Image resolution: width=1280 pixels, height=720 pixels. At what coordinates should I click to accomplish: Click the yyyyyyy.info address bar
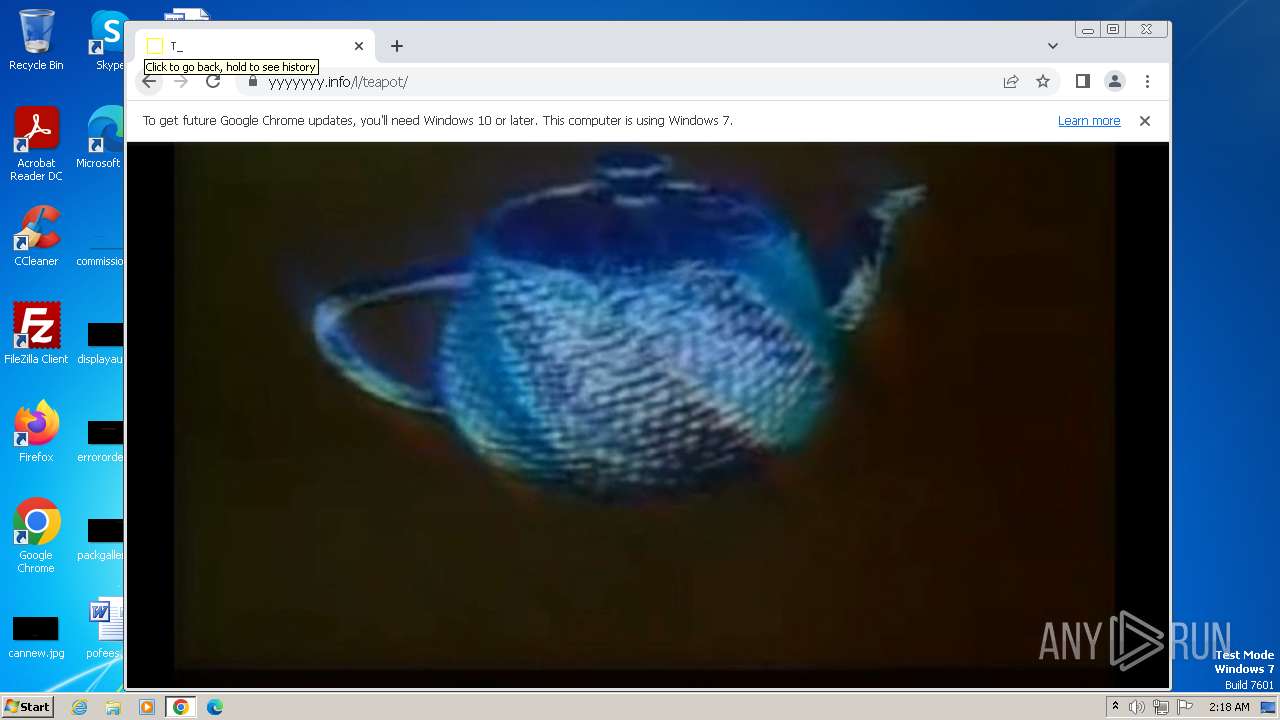(620, 82)
